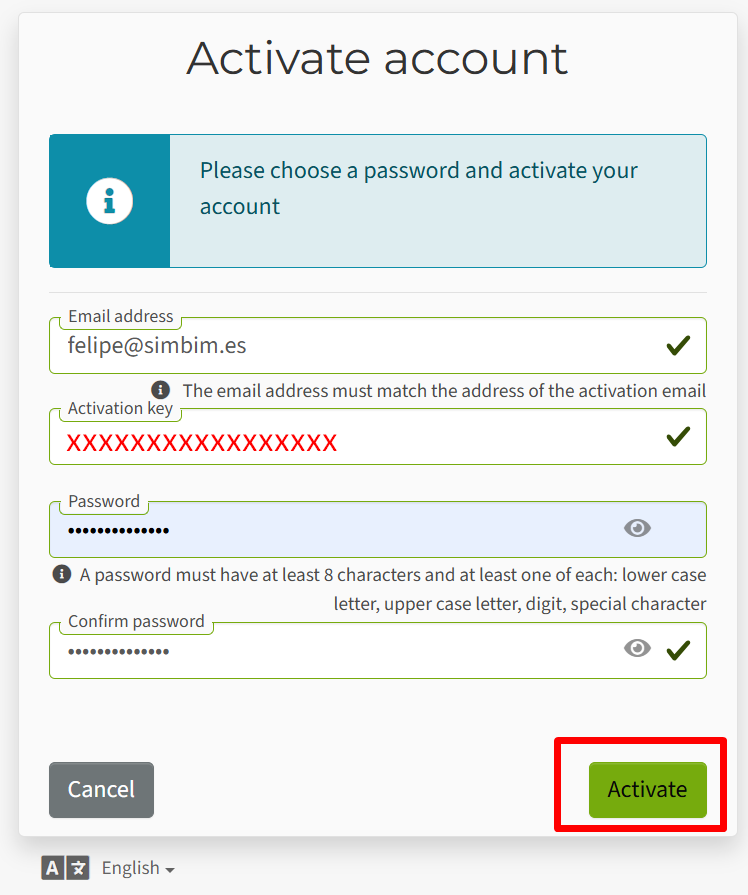The height and width of the screenshot is (895, 748).
Task: Click the green checkmark in the Email address field
Action: click(678, 346)
